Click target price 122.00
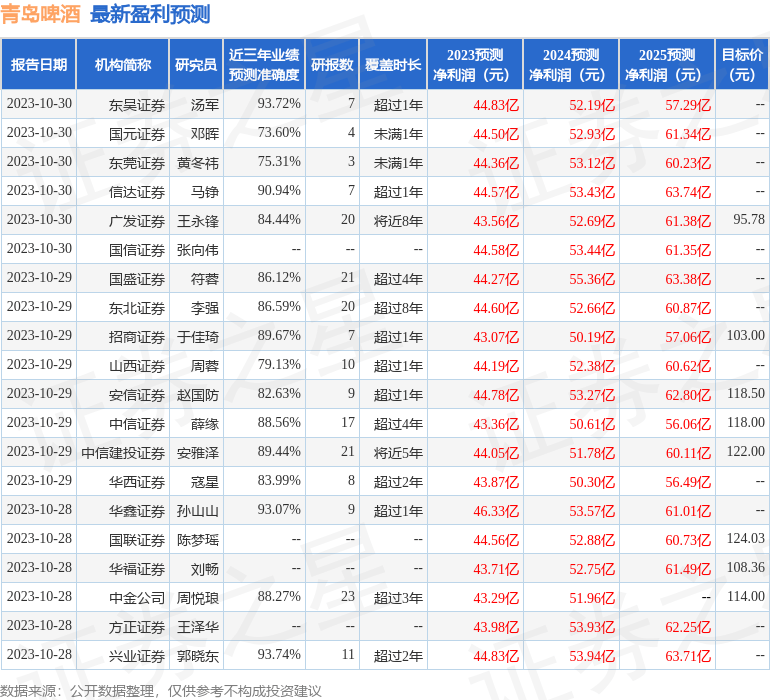The image size is (770, 700). [746, 451]
